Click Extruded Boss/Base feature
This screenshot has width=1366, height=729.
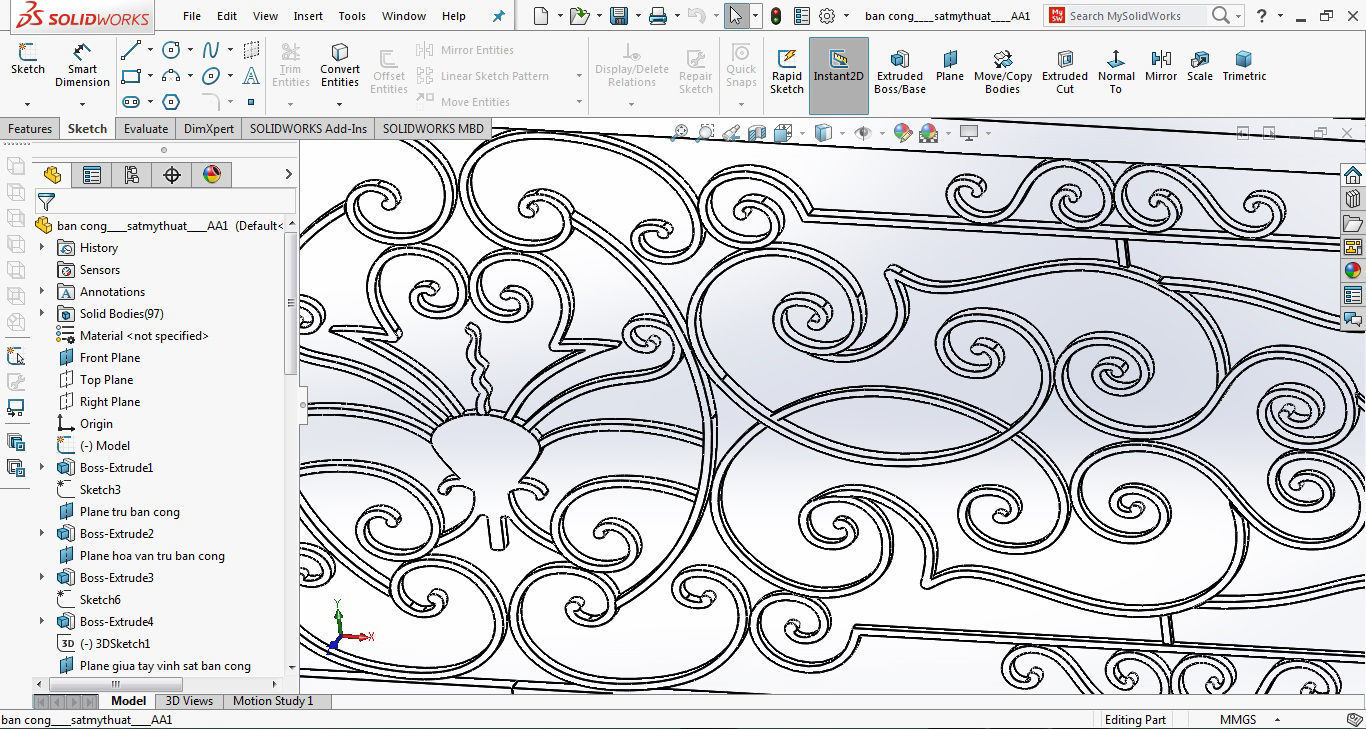click(900, 70)
